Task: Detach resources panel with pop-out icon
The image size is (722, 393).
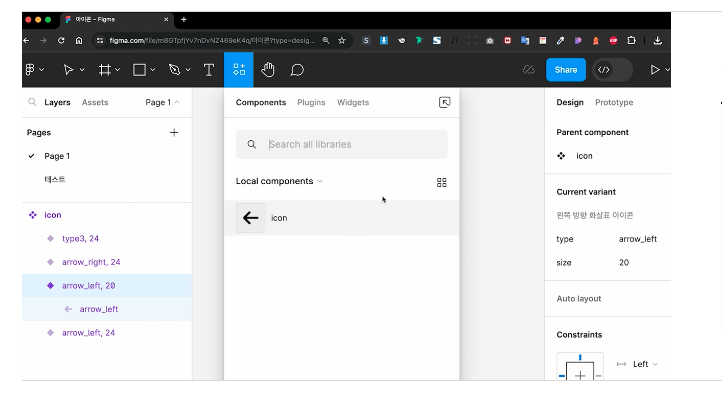Action: point(444,102)
